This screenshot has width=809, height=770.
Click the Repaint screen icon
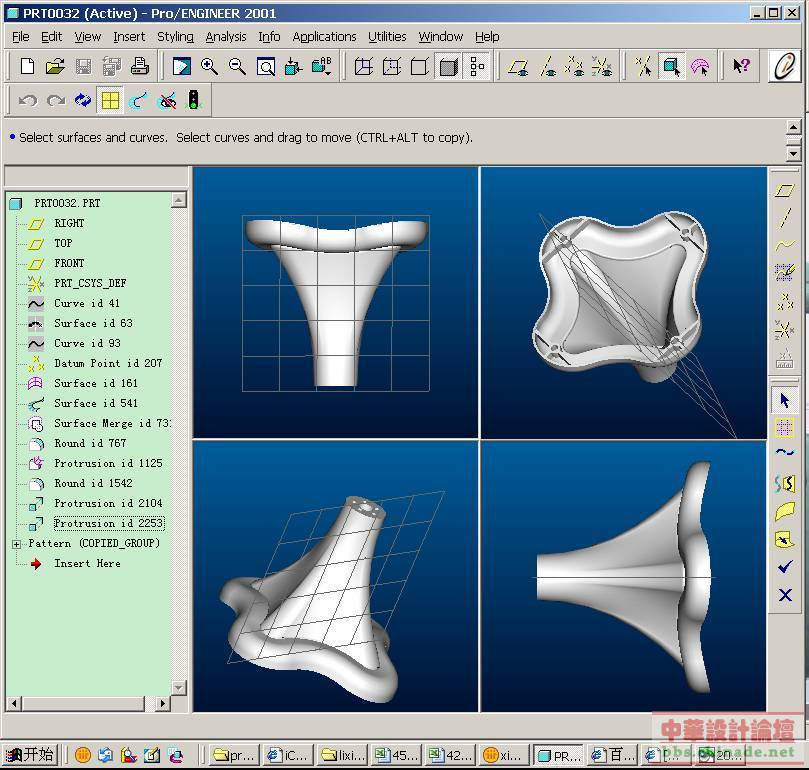click(x=181, y=67)
